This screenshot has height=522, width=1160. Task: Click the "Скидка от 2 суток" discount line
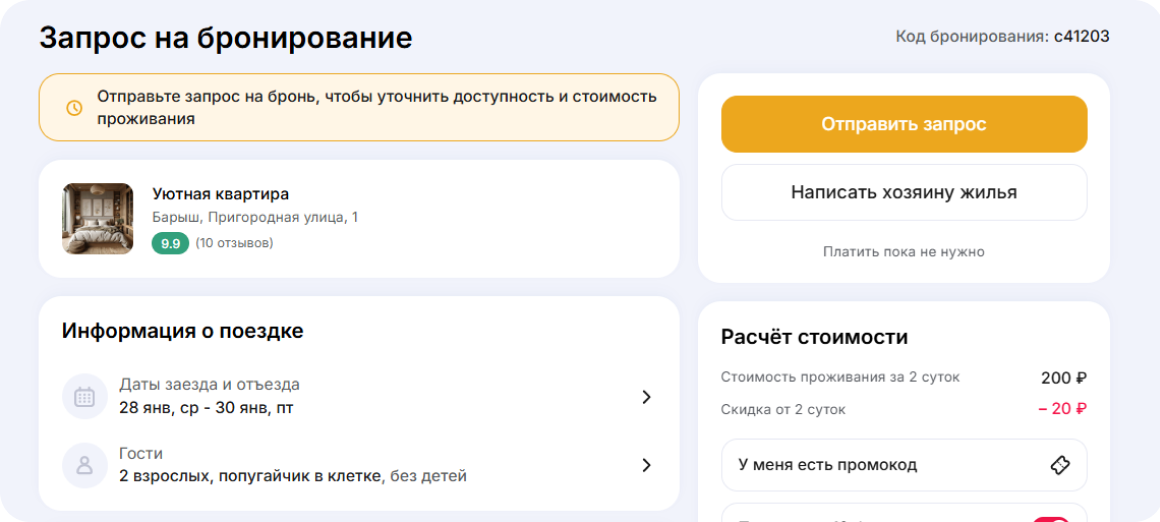coord(783,409)
